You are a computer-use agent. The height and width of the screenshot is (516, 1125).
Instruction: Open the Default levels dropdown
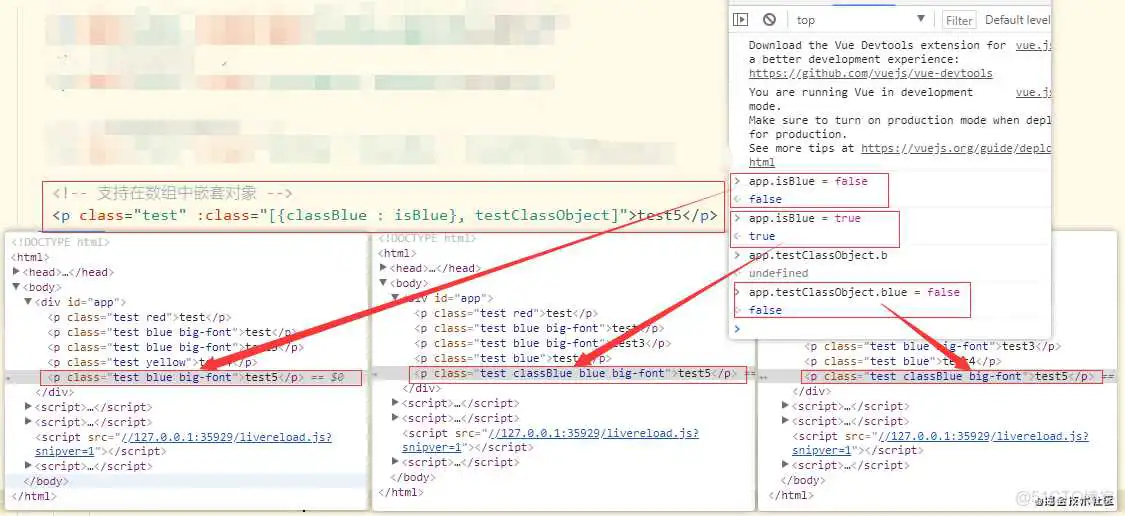[x=1017, y=20]
